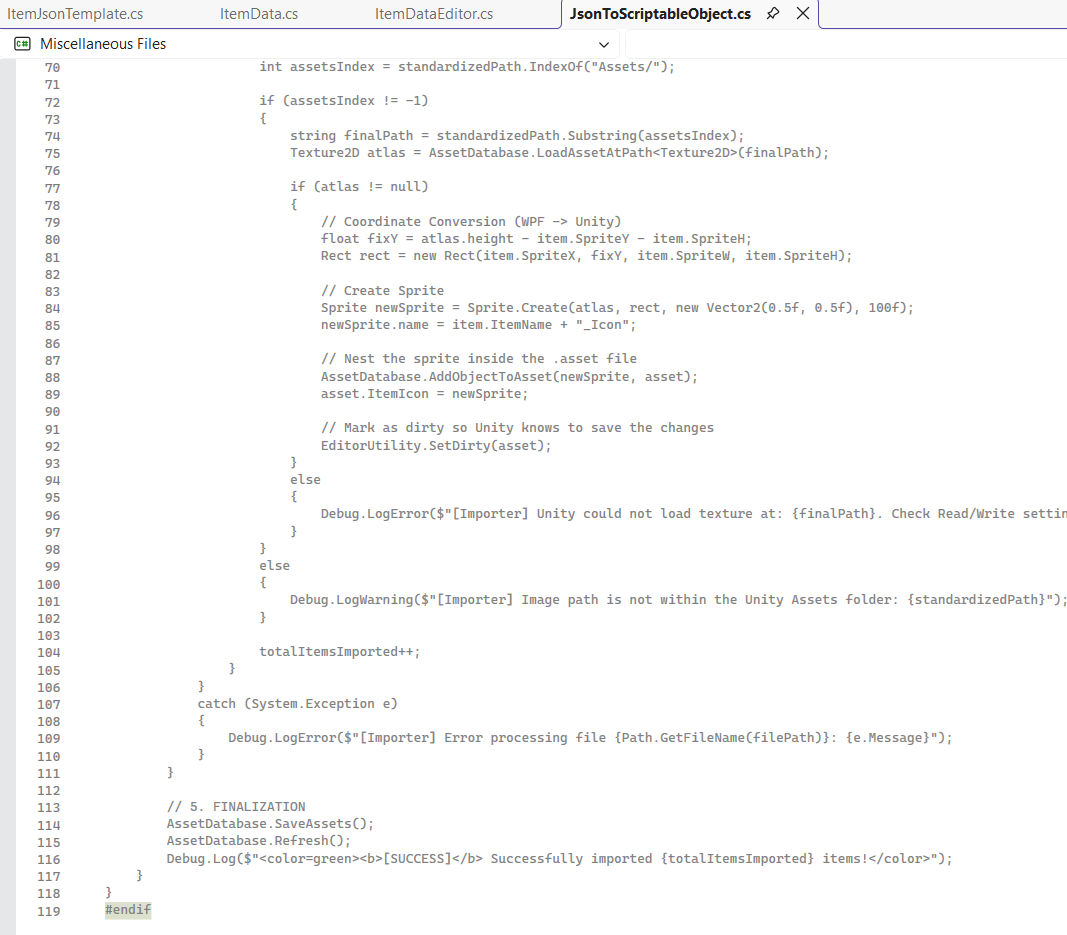The height and width of the screenshot is (935, 1067).
Task: Click the C# project icon beside Miscellaneous Files
Action: pos(22,44)
